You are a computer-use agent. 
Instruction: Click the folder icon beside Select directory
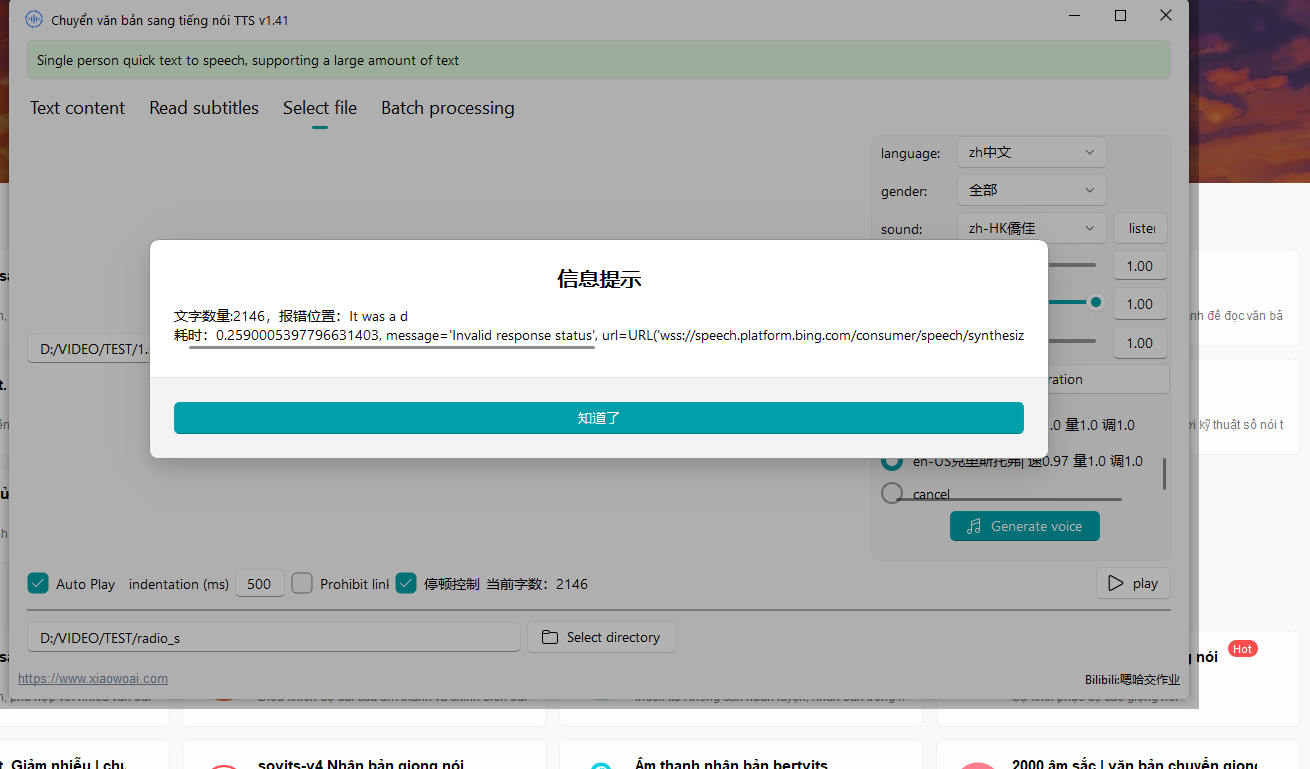coord(549,637)
